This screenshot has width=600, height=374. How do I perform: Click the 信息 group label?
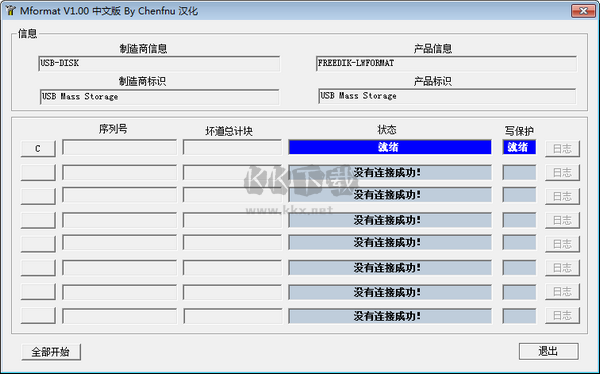coord(28,34)
